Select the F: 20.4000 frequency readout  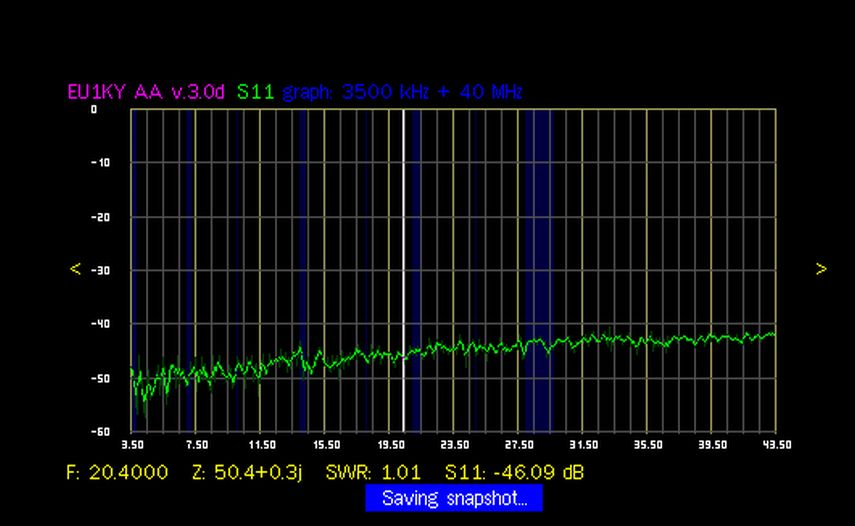click(117, 471)
